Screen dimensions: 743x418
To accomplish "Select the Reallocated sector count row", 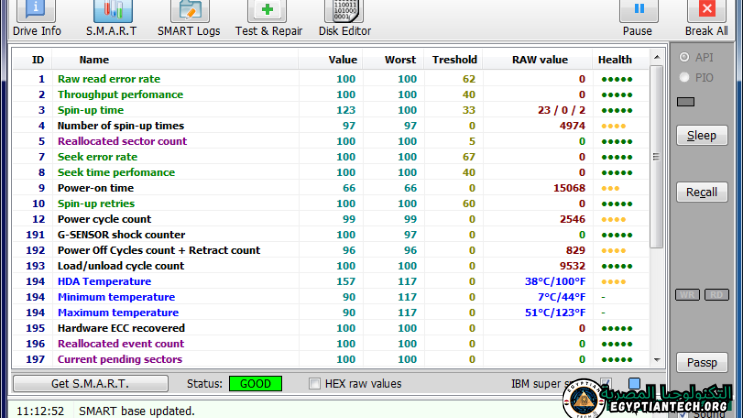I will (x=122, y=141).
